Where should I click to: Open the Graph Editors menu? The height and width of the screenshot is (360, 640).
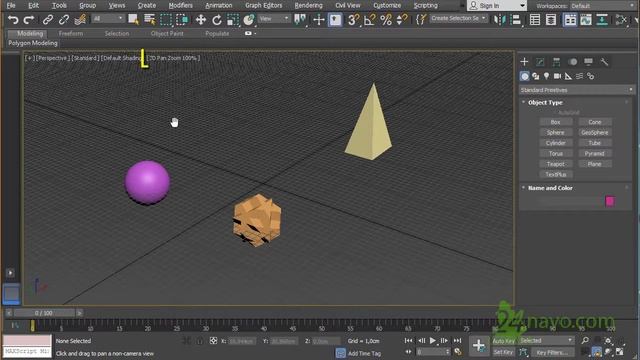[x=264, y=5]
